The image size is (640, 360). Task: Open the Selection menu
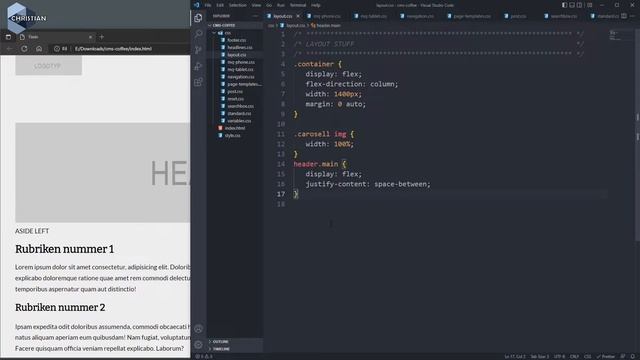(x=238, y=5)
